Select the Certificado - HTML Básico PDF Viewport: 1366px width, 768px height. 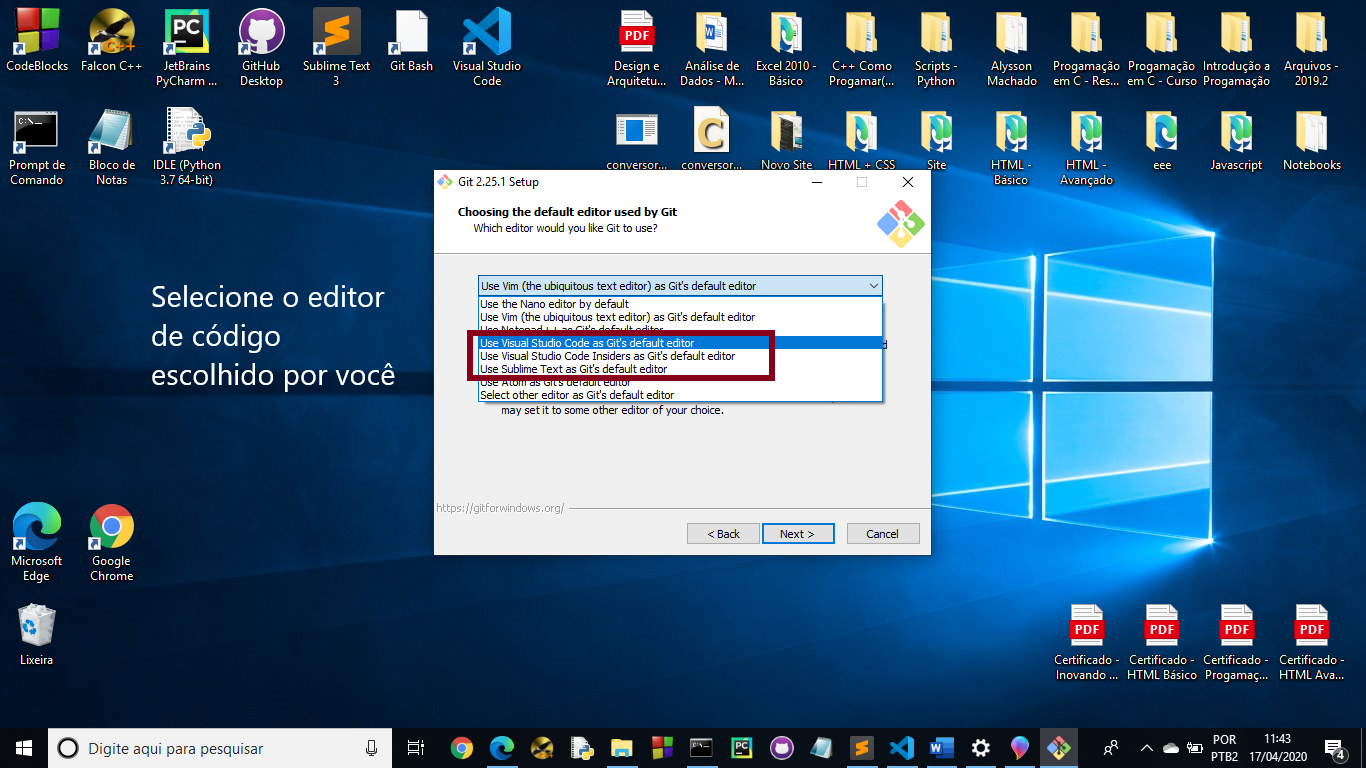[x=1161, y=642]
